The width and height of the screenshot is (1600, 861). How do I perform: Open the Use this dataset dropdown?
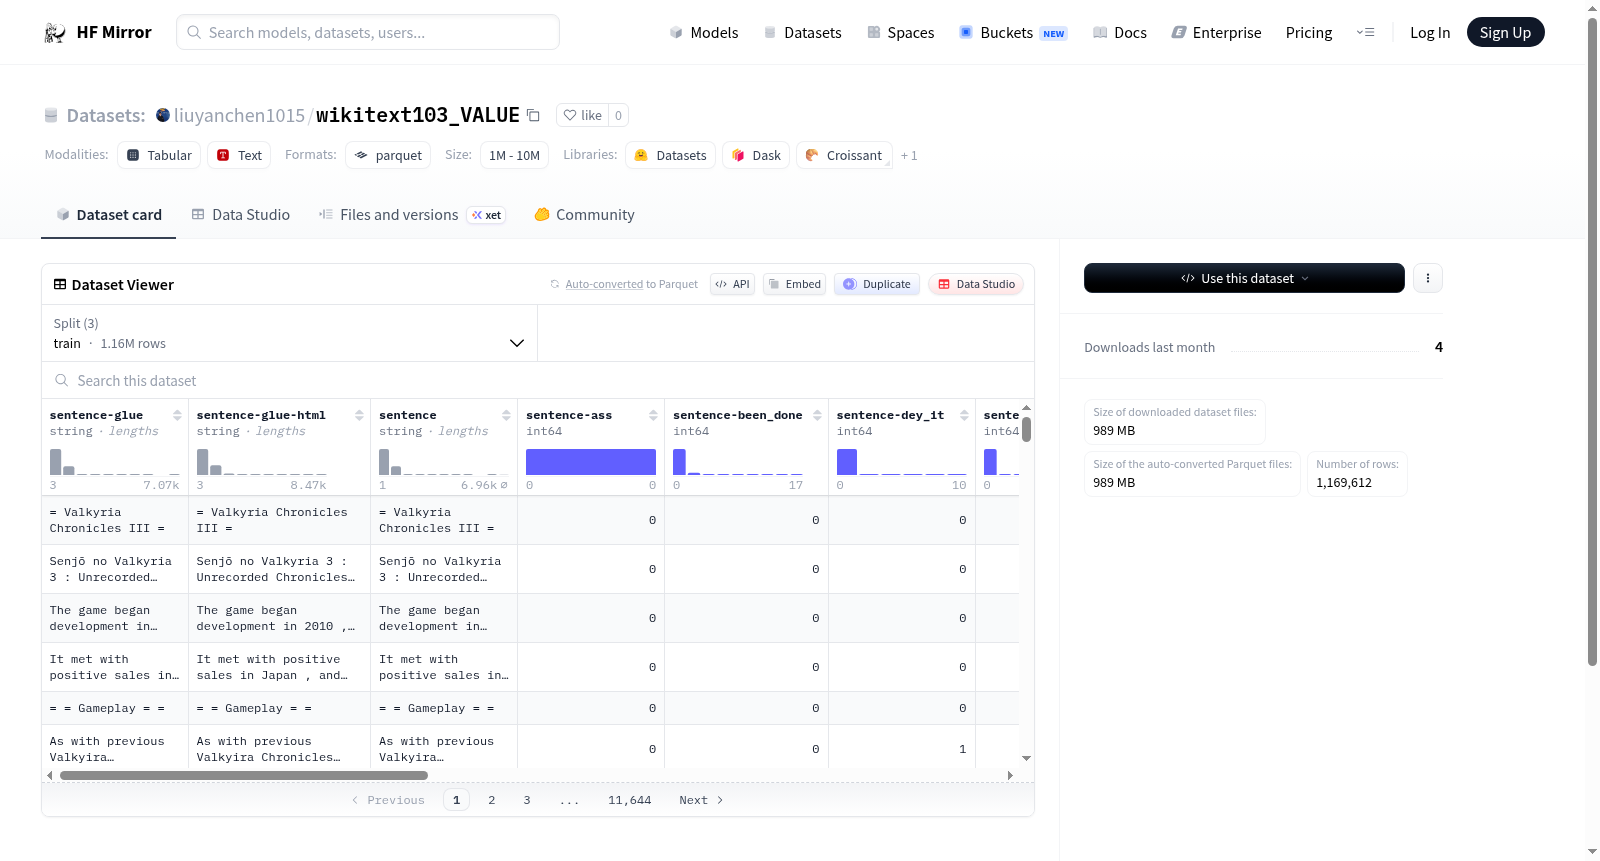1244,278
